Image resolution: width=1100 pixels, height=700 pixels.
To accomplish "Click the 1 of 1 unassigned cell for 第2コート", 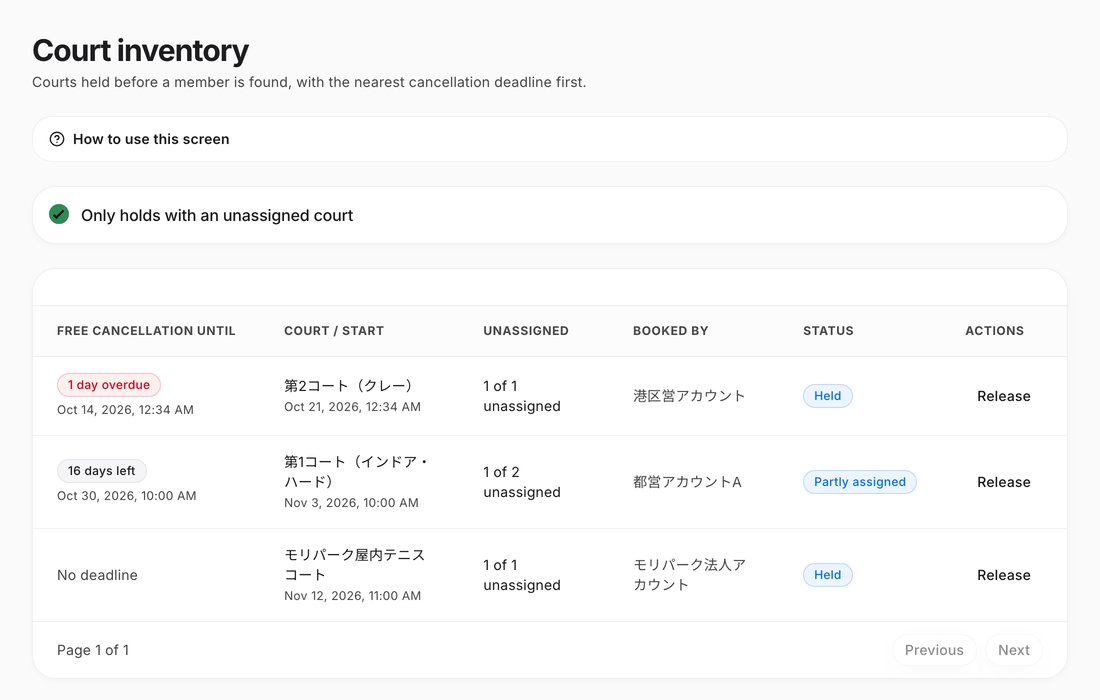I will tap(521, 396).
